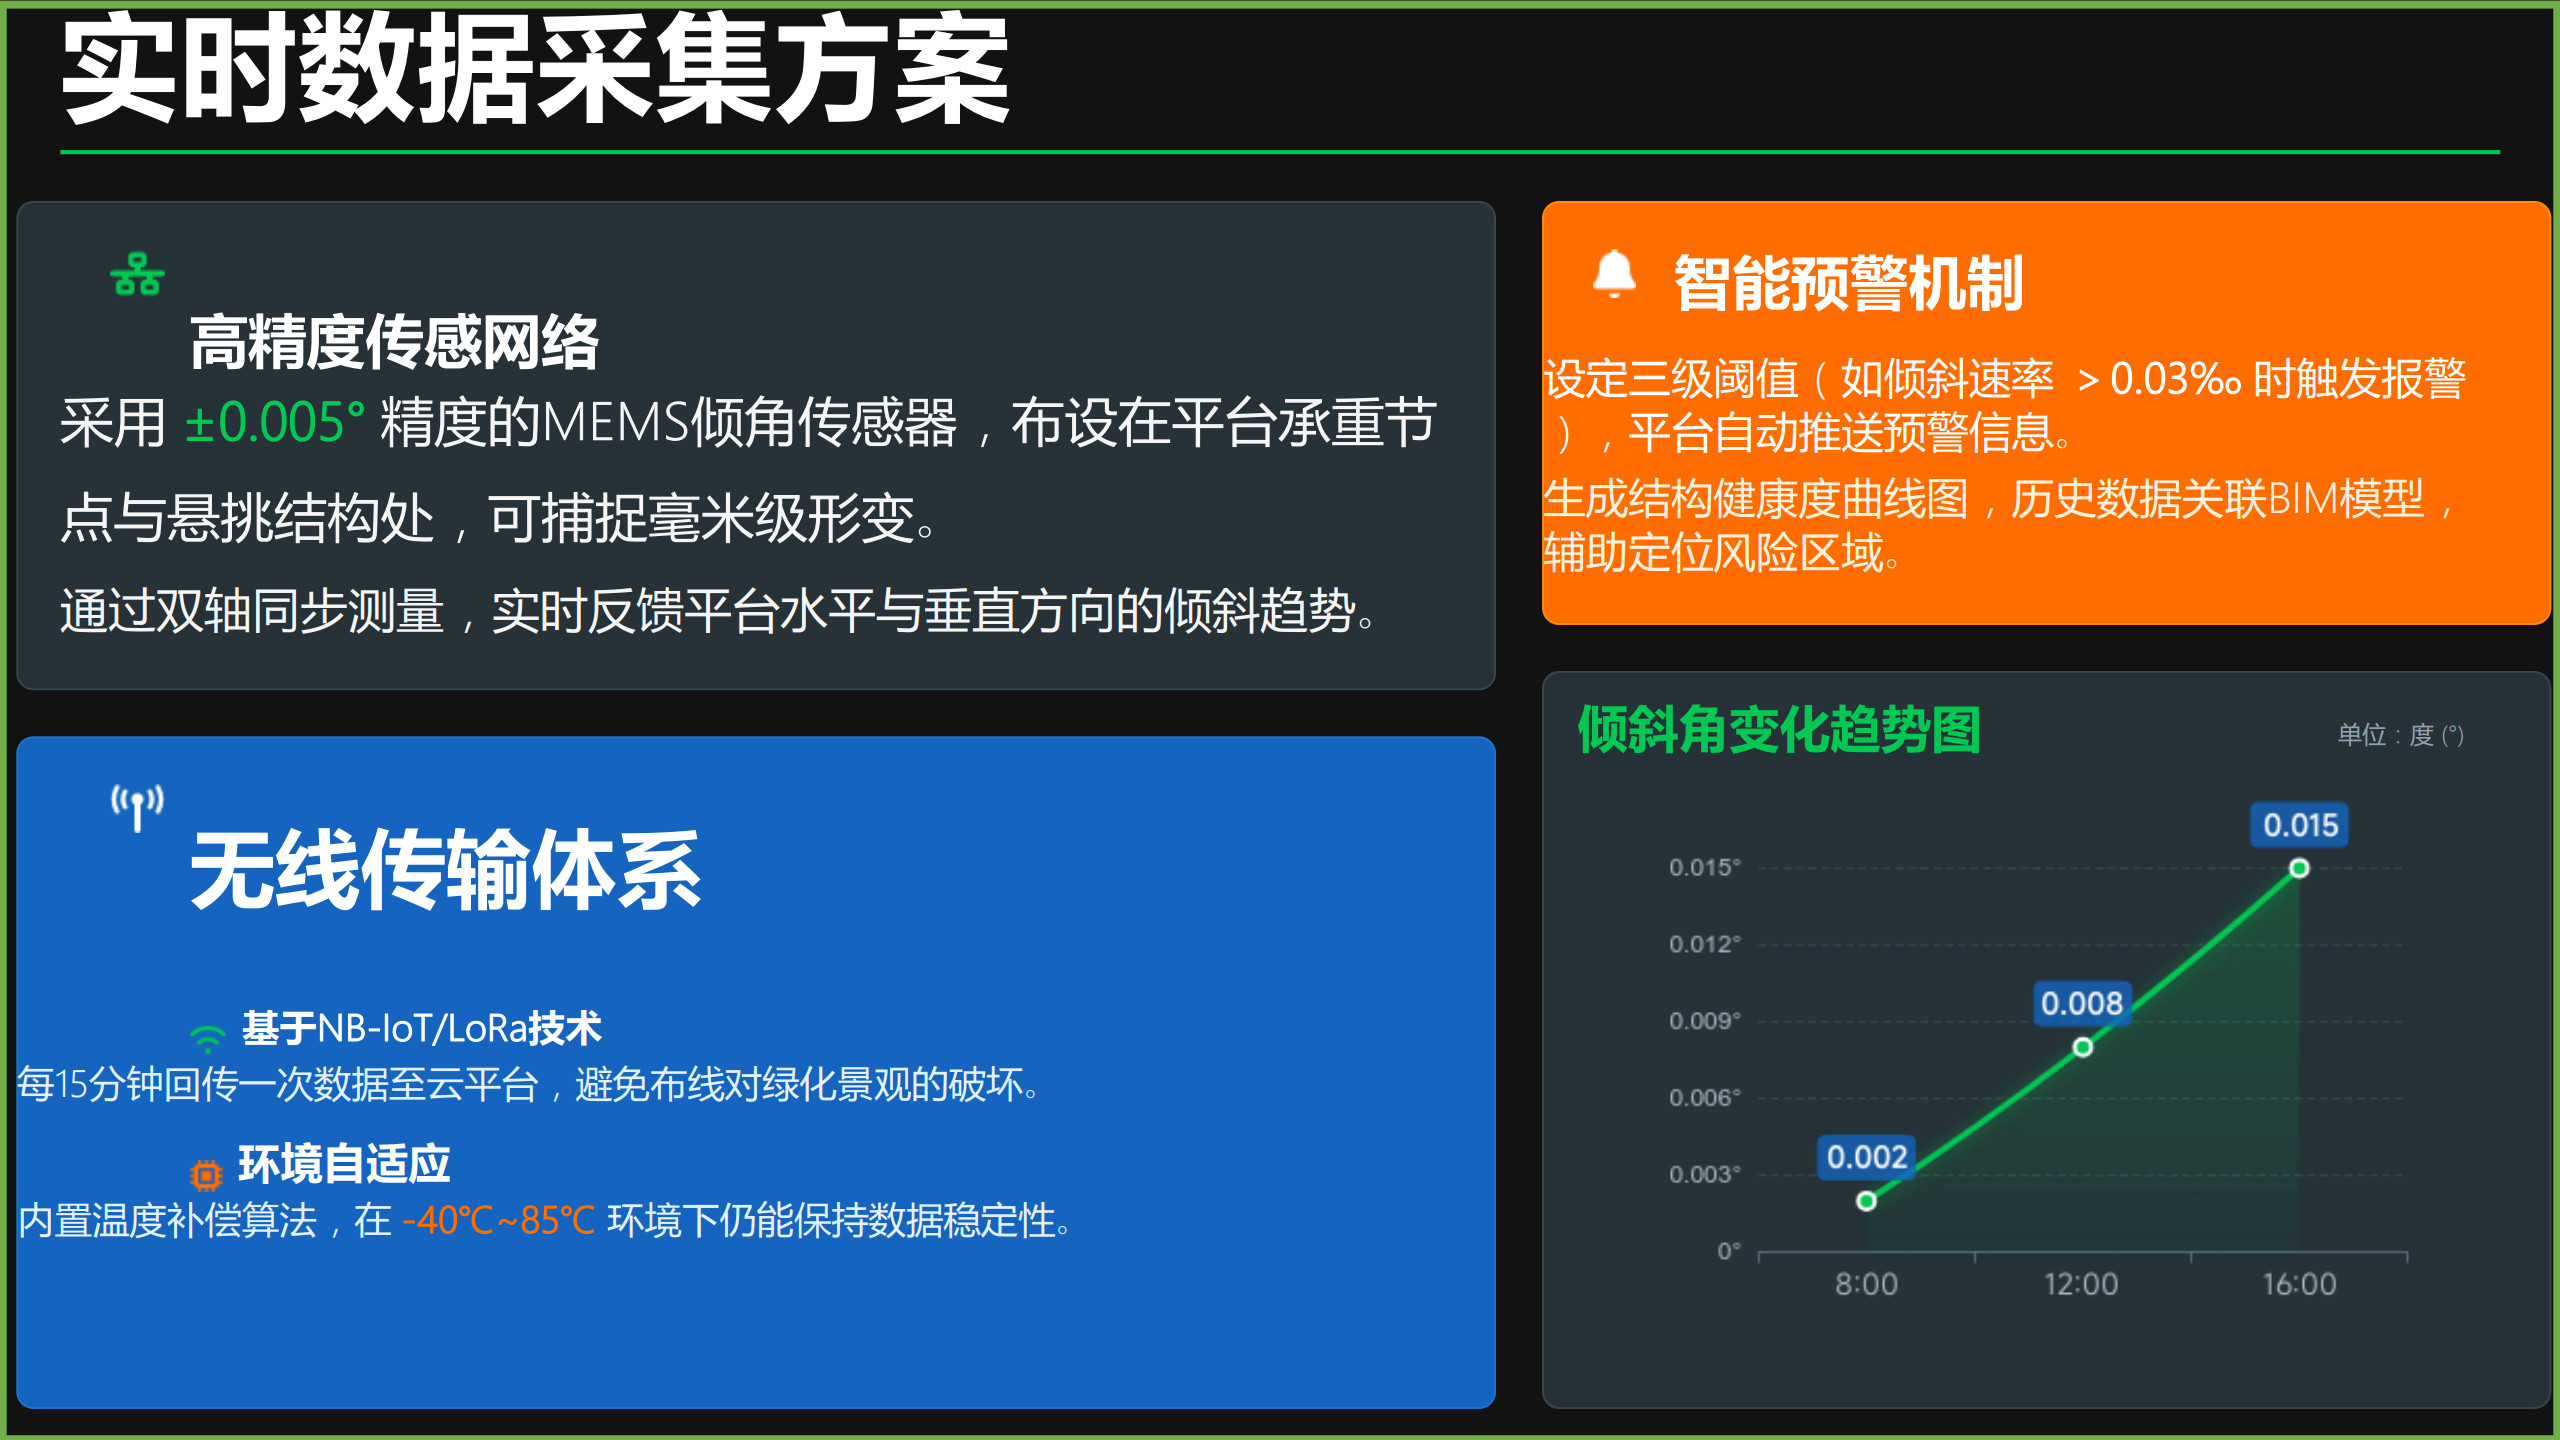Select the 0.015 value label bubble
This screenshot has height=1440, width=2560.
[2299, 825]
